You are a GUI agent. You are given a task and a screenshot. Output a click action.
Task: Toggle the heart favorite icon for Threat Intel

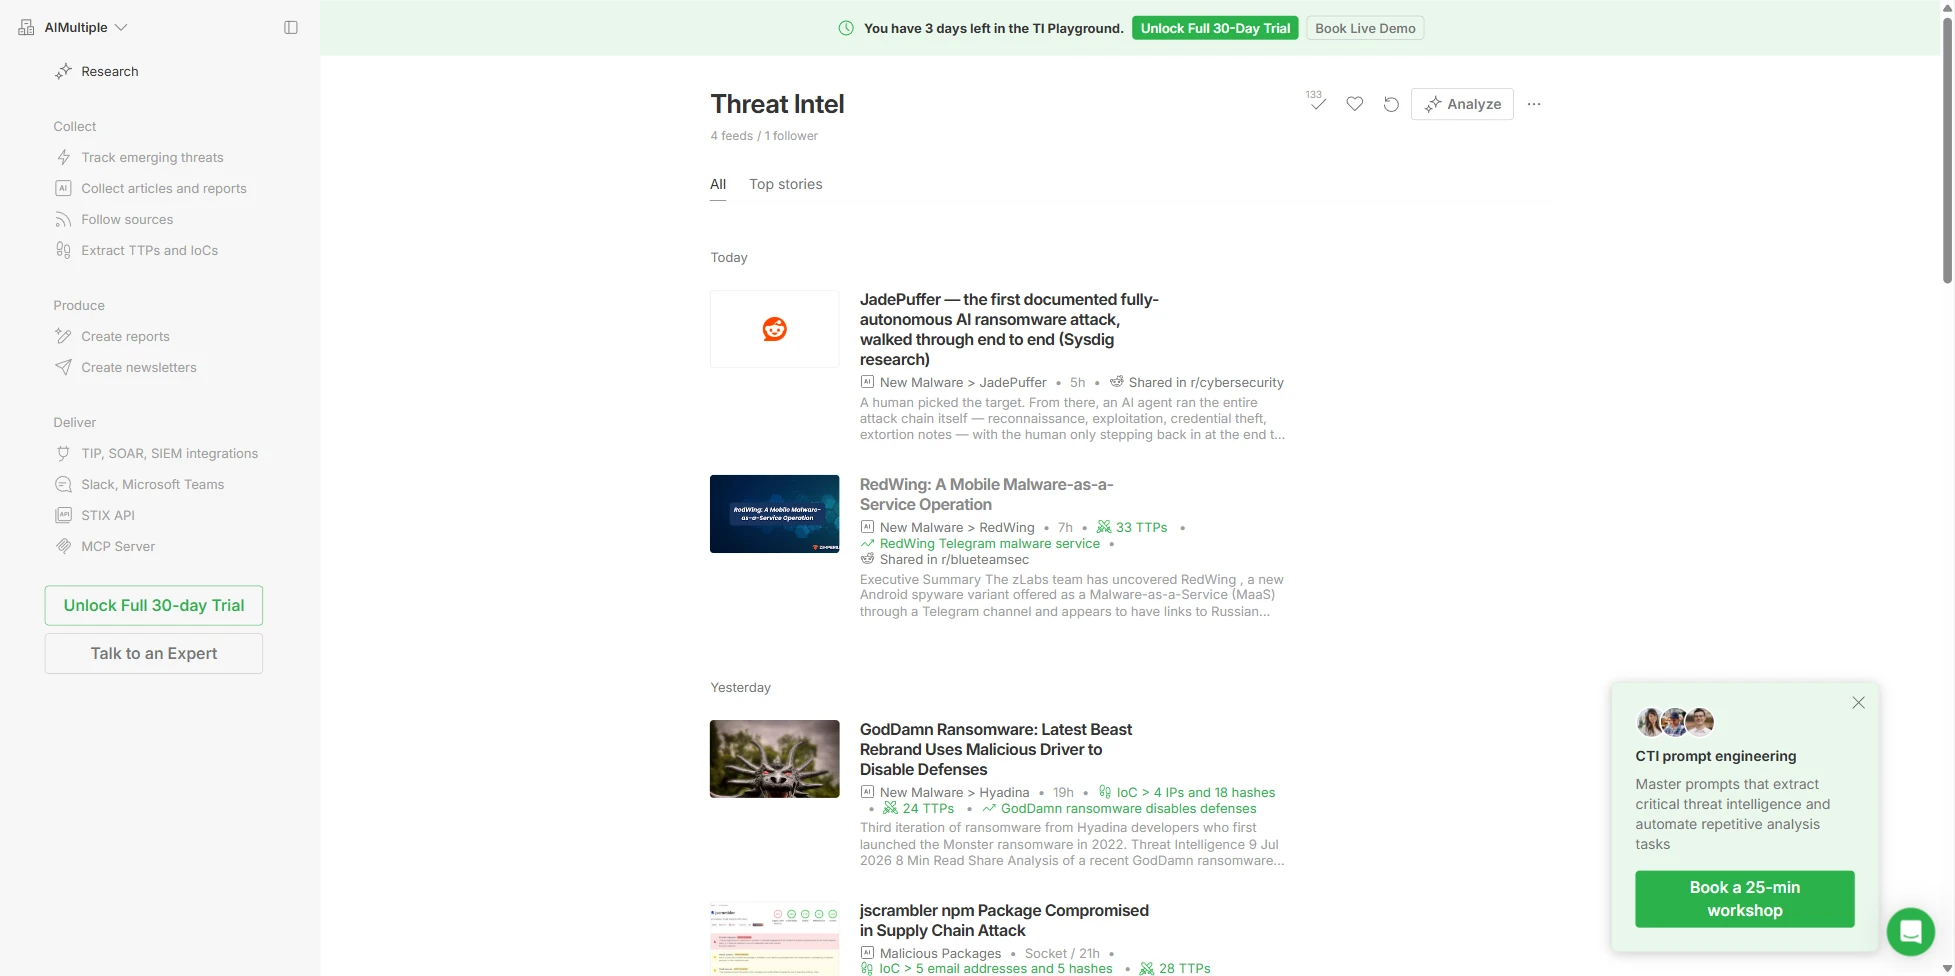1354,104
